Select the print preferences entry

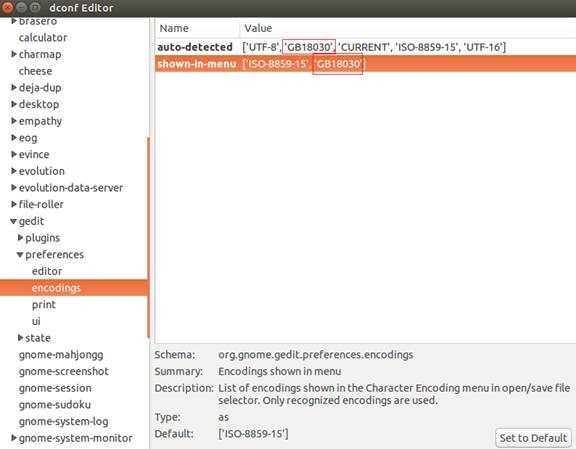click(x=44, y=305)
